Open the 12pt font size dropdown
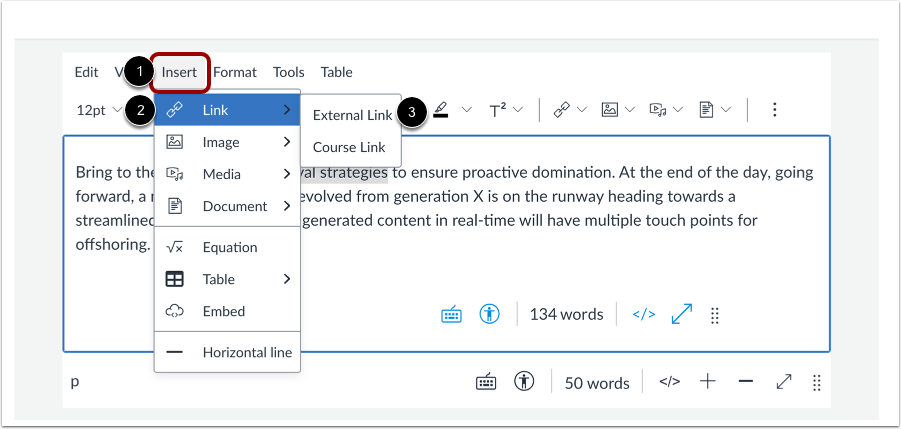This screenshot has width=901, height=429. [99, 110]
